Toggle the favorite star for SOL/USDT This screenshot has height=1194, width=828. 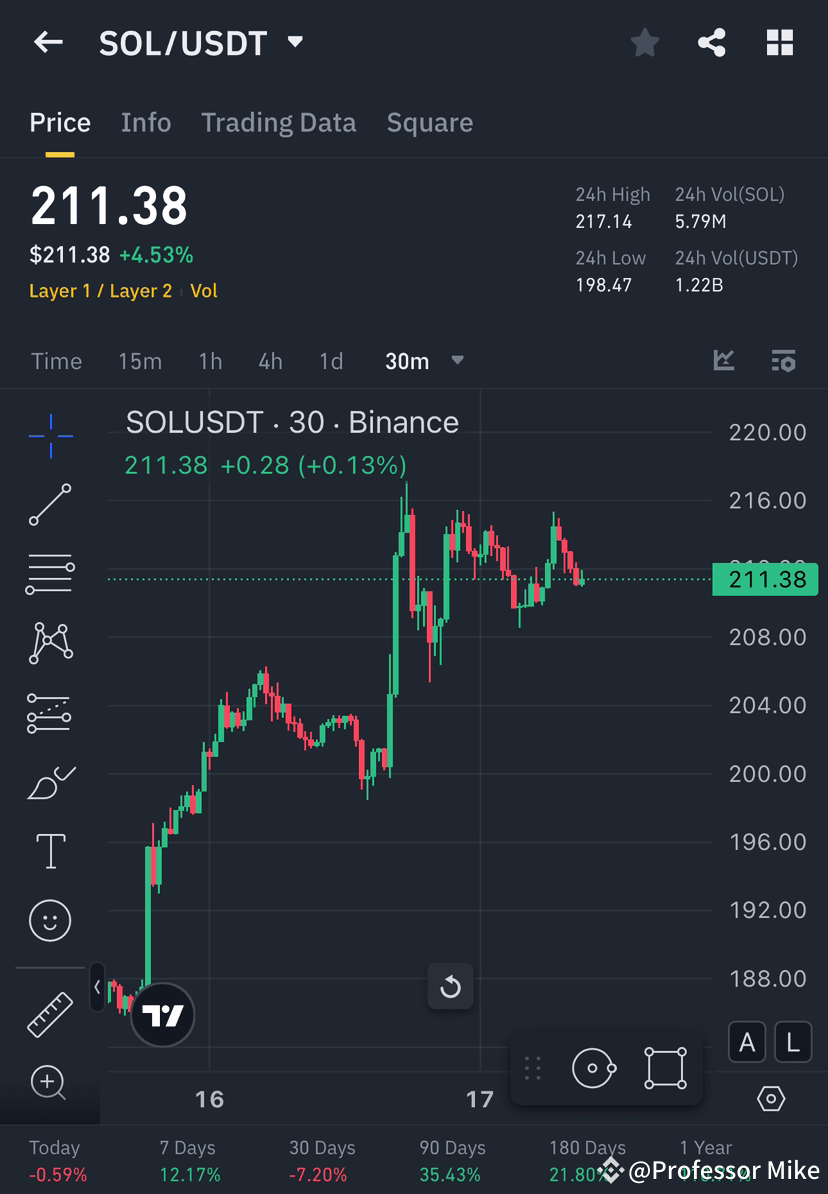tap(644, 42)
